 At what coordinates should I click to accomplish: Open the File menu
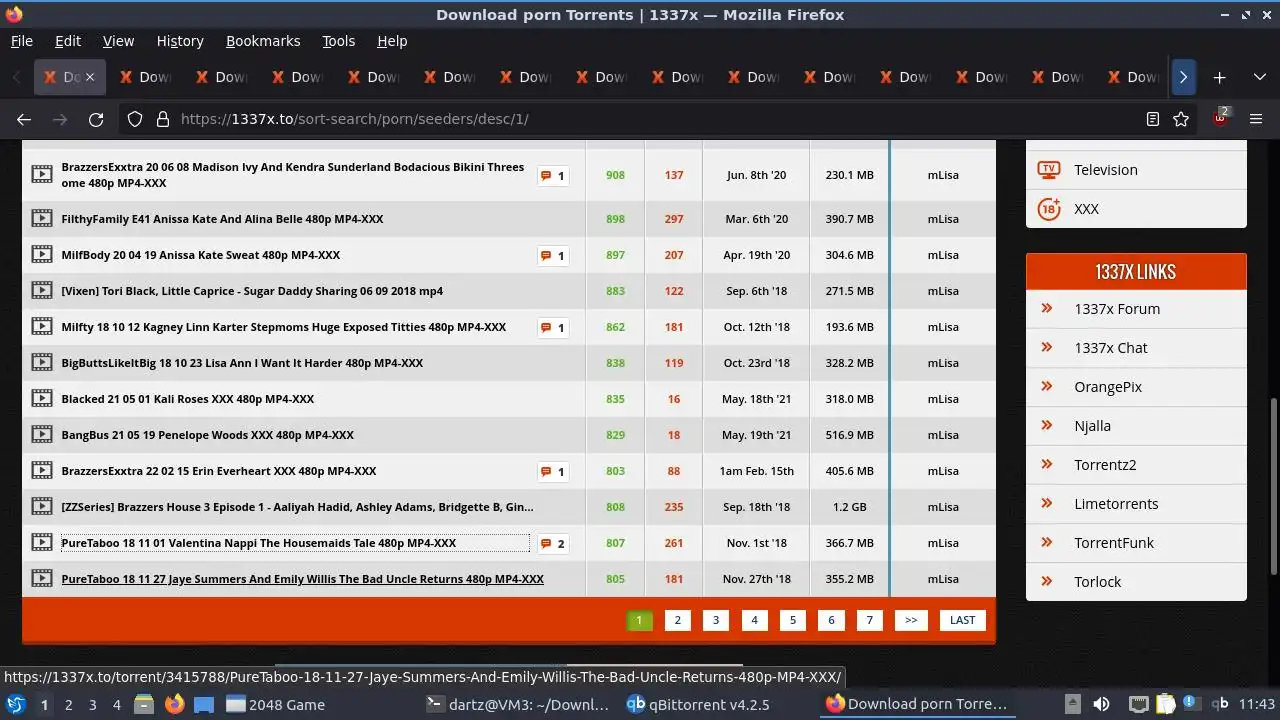tap(22, 41)
